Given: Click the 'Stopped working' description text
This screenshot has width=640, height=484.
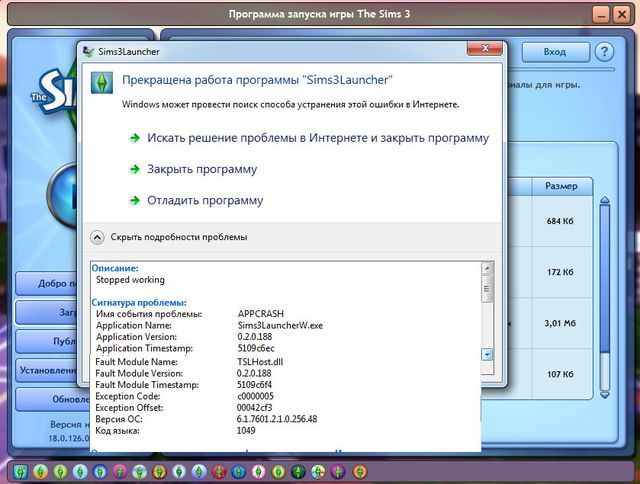Looking at the screenshot, I should pos(130,280).
